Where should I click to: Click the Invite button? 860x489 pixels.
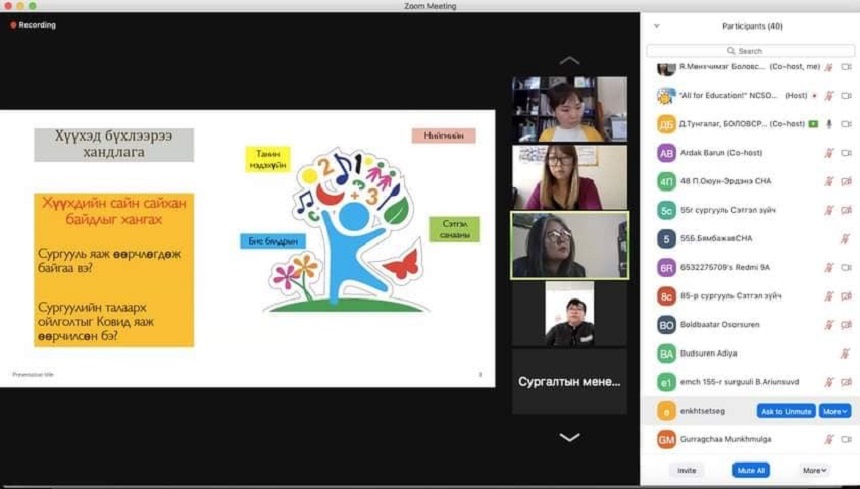pos(687,470)
